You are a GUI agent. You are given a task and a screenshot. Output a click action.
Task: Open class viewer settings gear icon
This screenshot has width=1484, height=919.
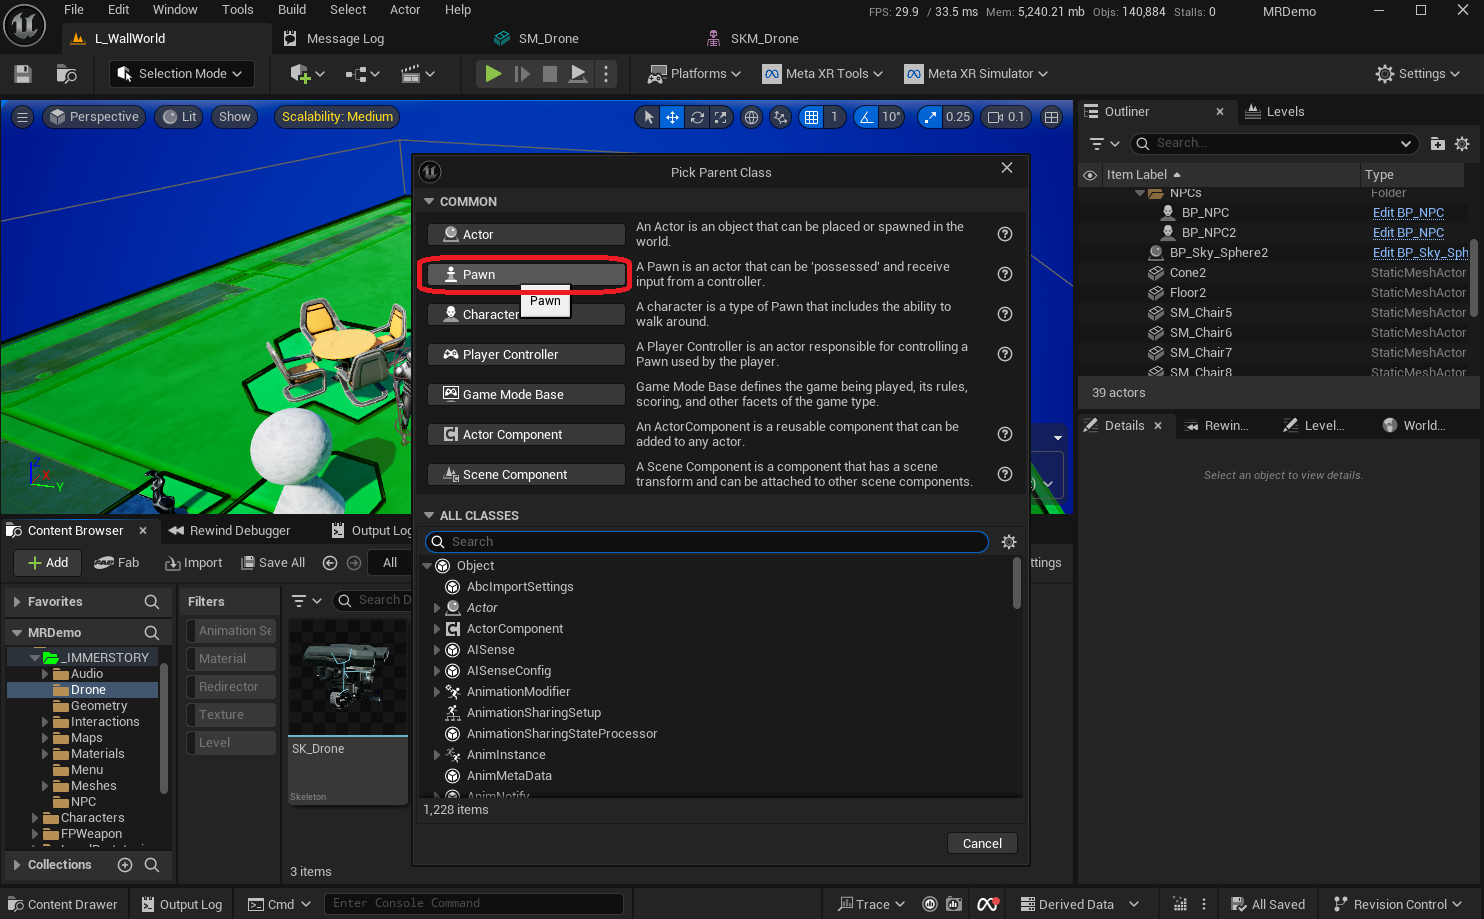click(x=1009, y=542)
